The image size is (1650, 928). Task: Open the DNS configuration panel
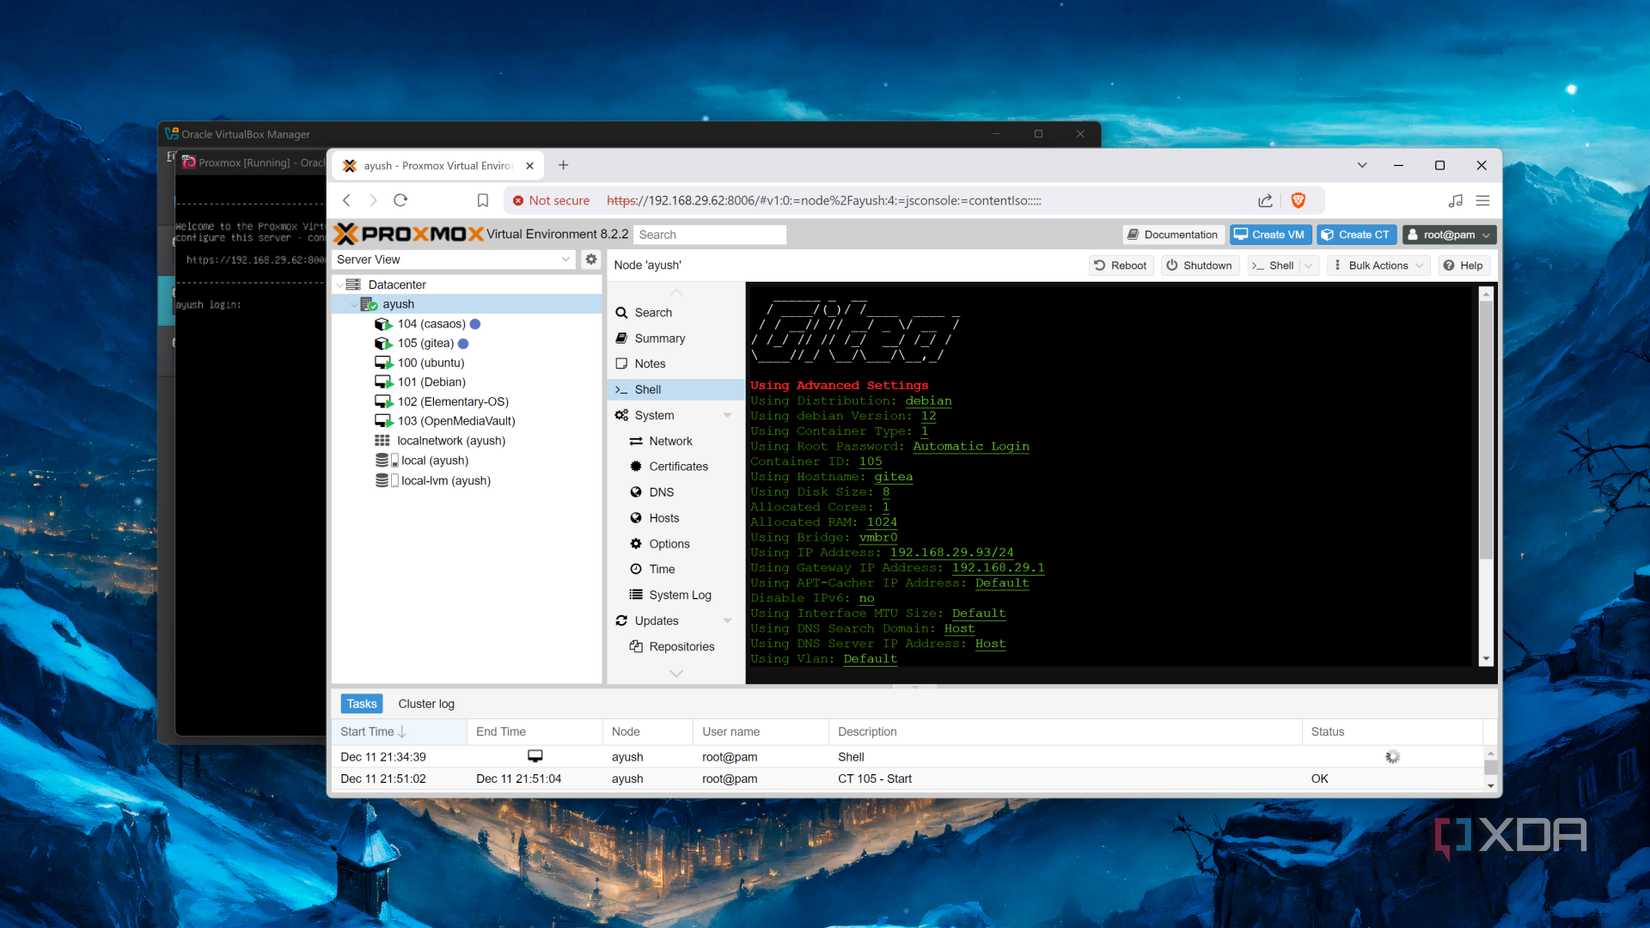(x=662, y=492)
